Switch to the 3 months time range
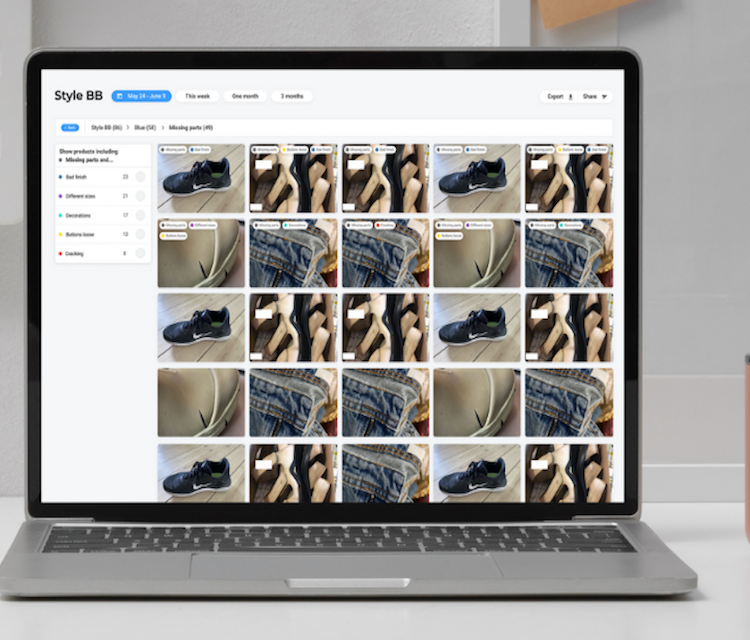750x640 pixels. coord(292,96)
